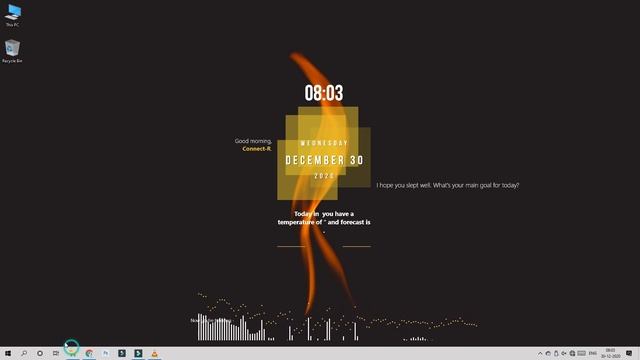The height and width of the screenshot is (360, 640).
Task: Launch Cortana circle icon in taskbar
Action: coord(40,353)
